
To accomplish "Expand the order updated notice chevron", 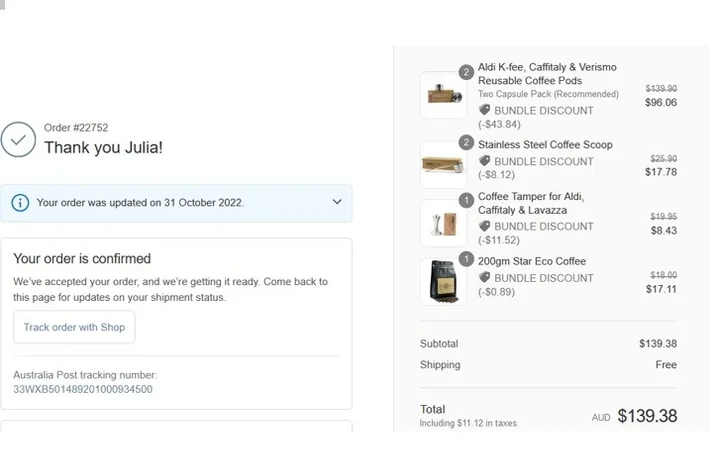I will click(337, 202).
